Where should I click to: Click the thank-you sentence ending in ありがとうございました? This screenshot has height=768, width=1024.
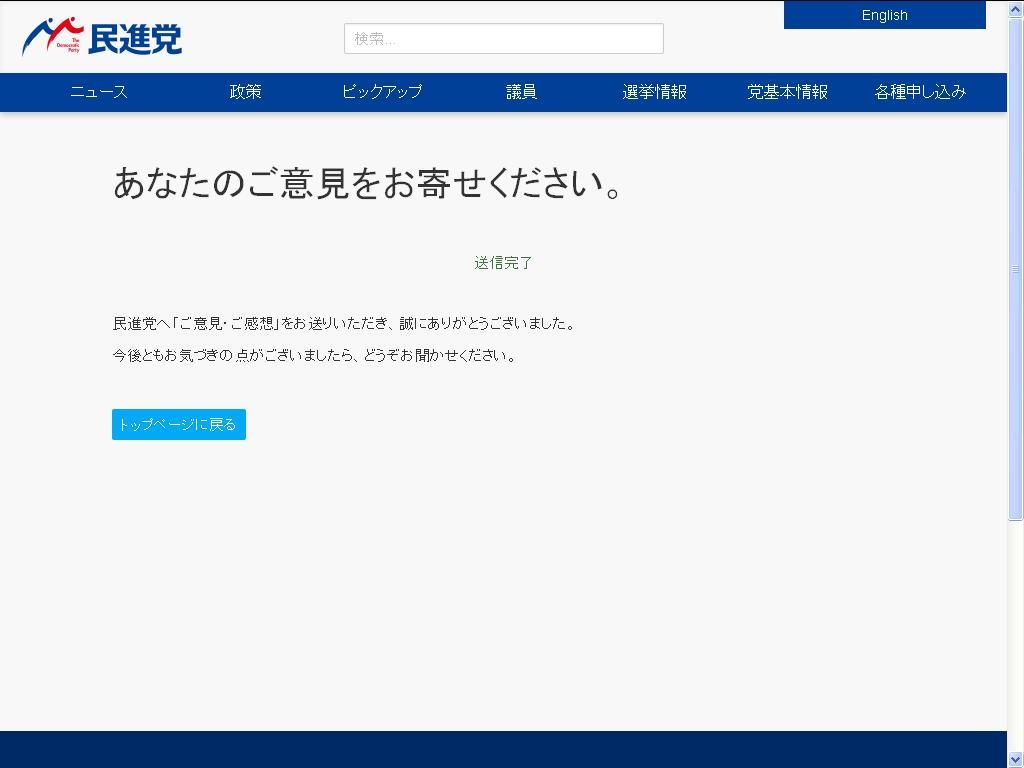click(344, 324)
